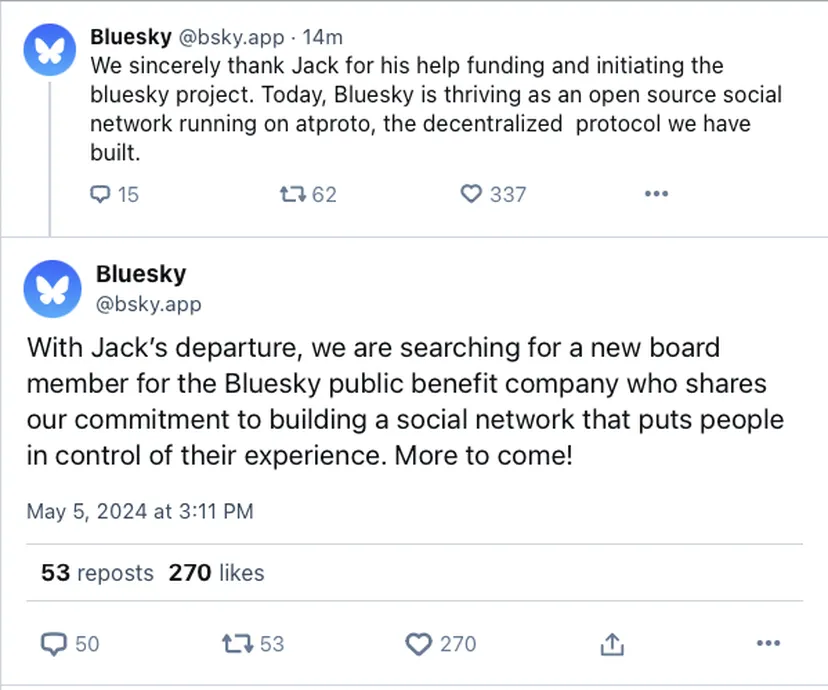
Task: Open the main post's three-dot menu
Action: [767, 644]
